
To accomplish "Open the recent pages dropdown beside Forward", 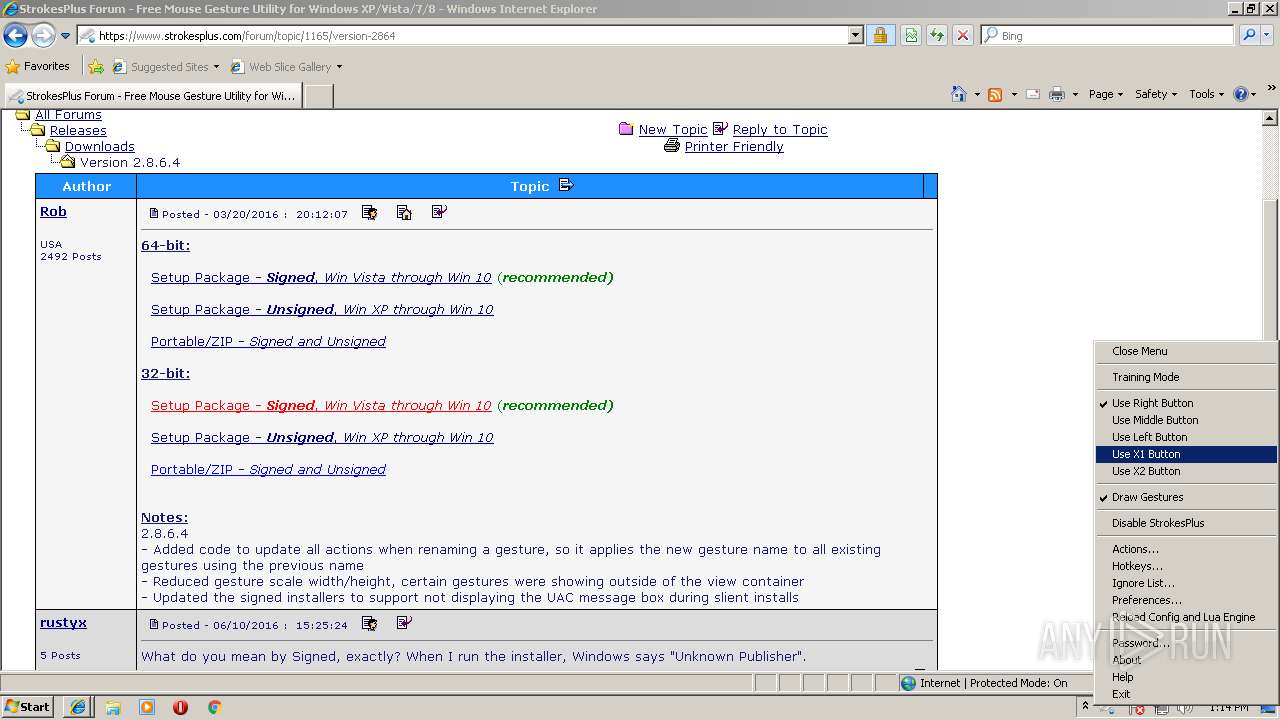I will pyautogui.click(x=66, y=36).
